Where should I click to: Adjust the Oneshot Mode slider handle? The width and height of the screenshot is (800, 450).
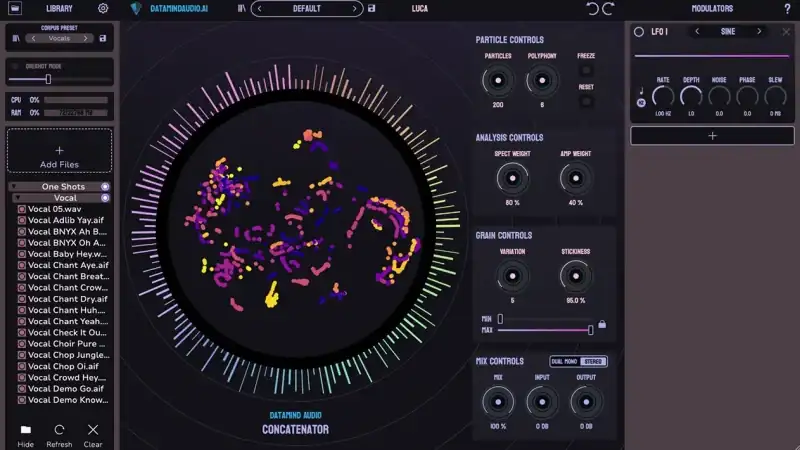coord(48,79)
